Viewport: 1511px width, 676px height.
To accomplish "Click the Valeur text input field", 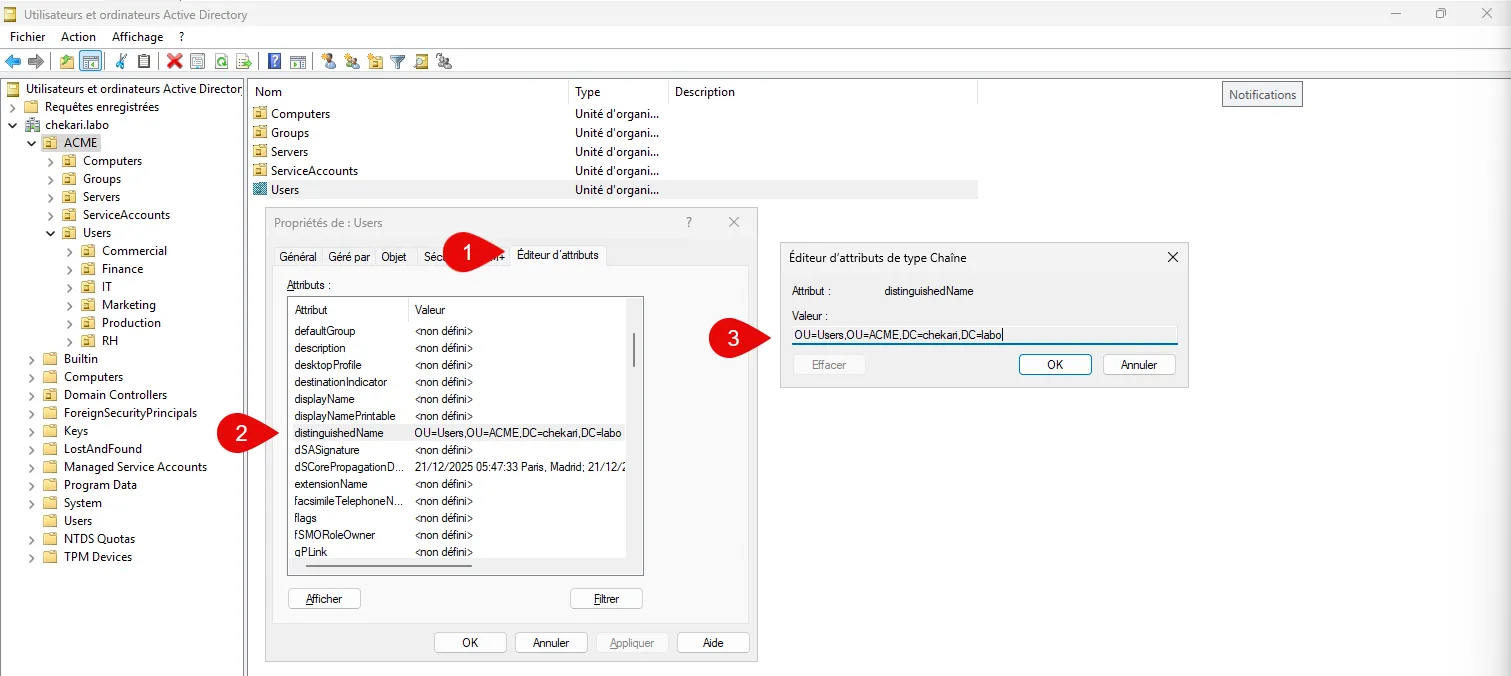I will (984, 335).
